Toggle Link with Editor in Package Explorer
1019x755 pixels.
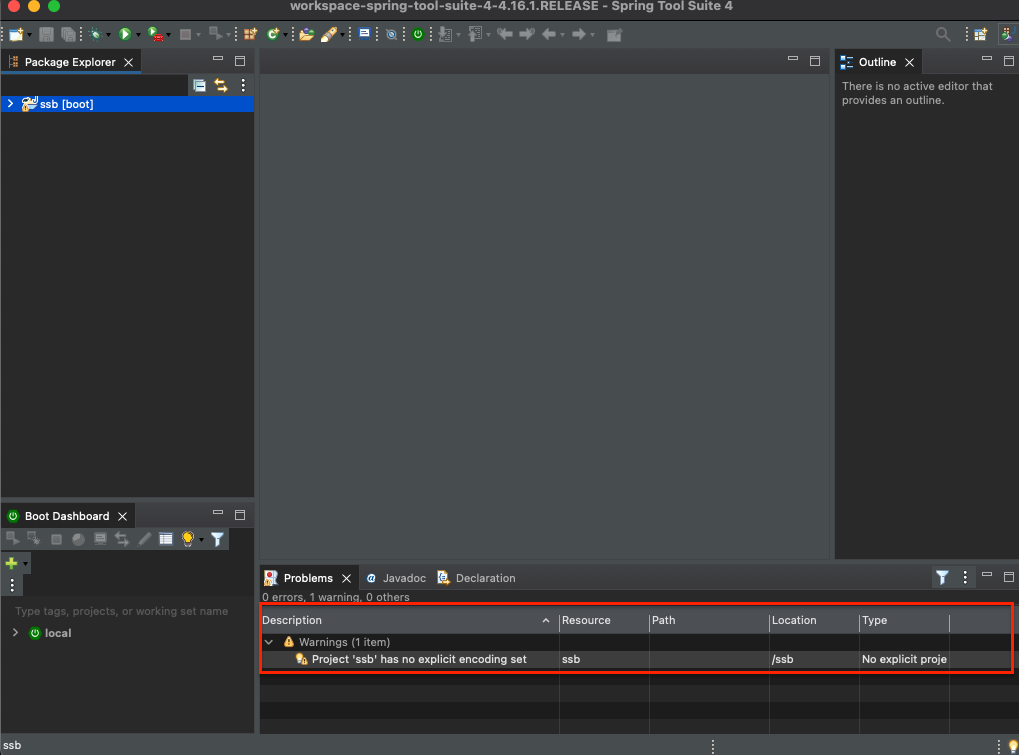pyautogui.click(x=221, y=85)
